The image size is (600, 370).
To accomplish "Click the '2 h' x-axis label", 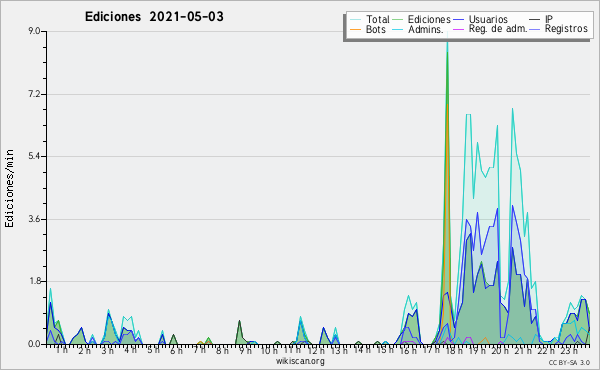I will [x=85, y=350].
